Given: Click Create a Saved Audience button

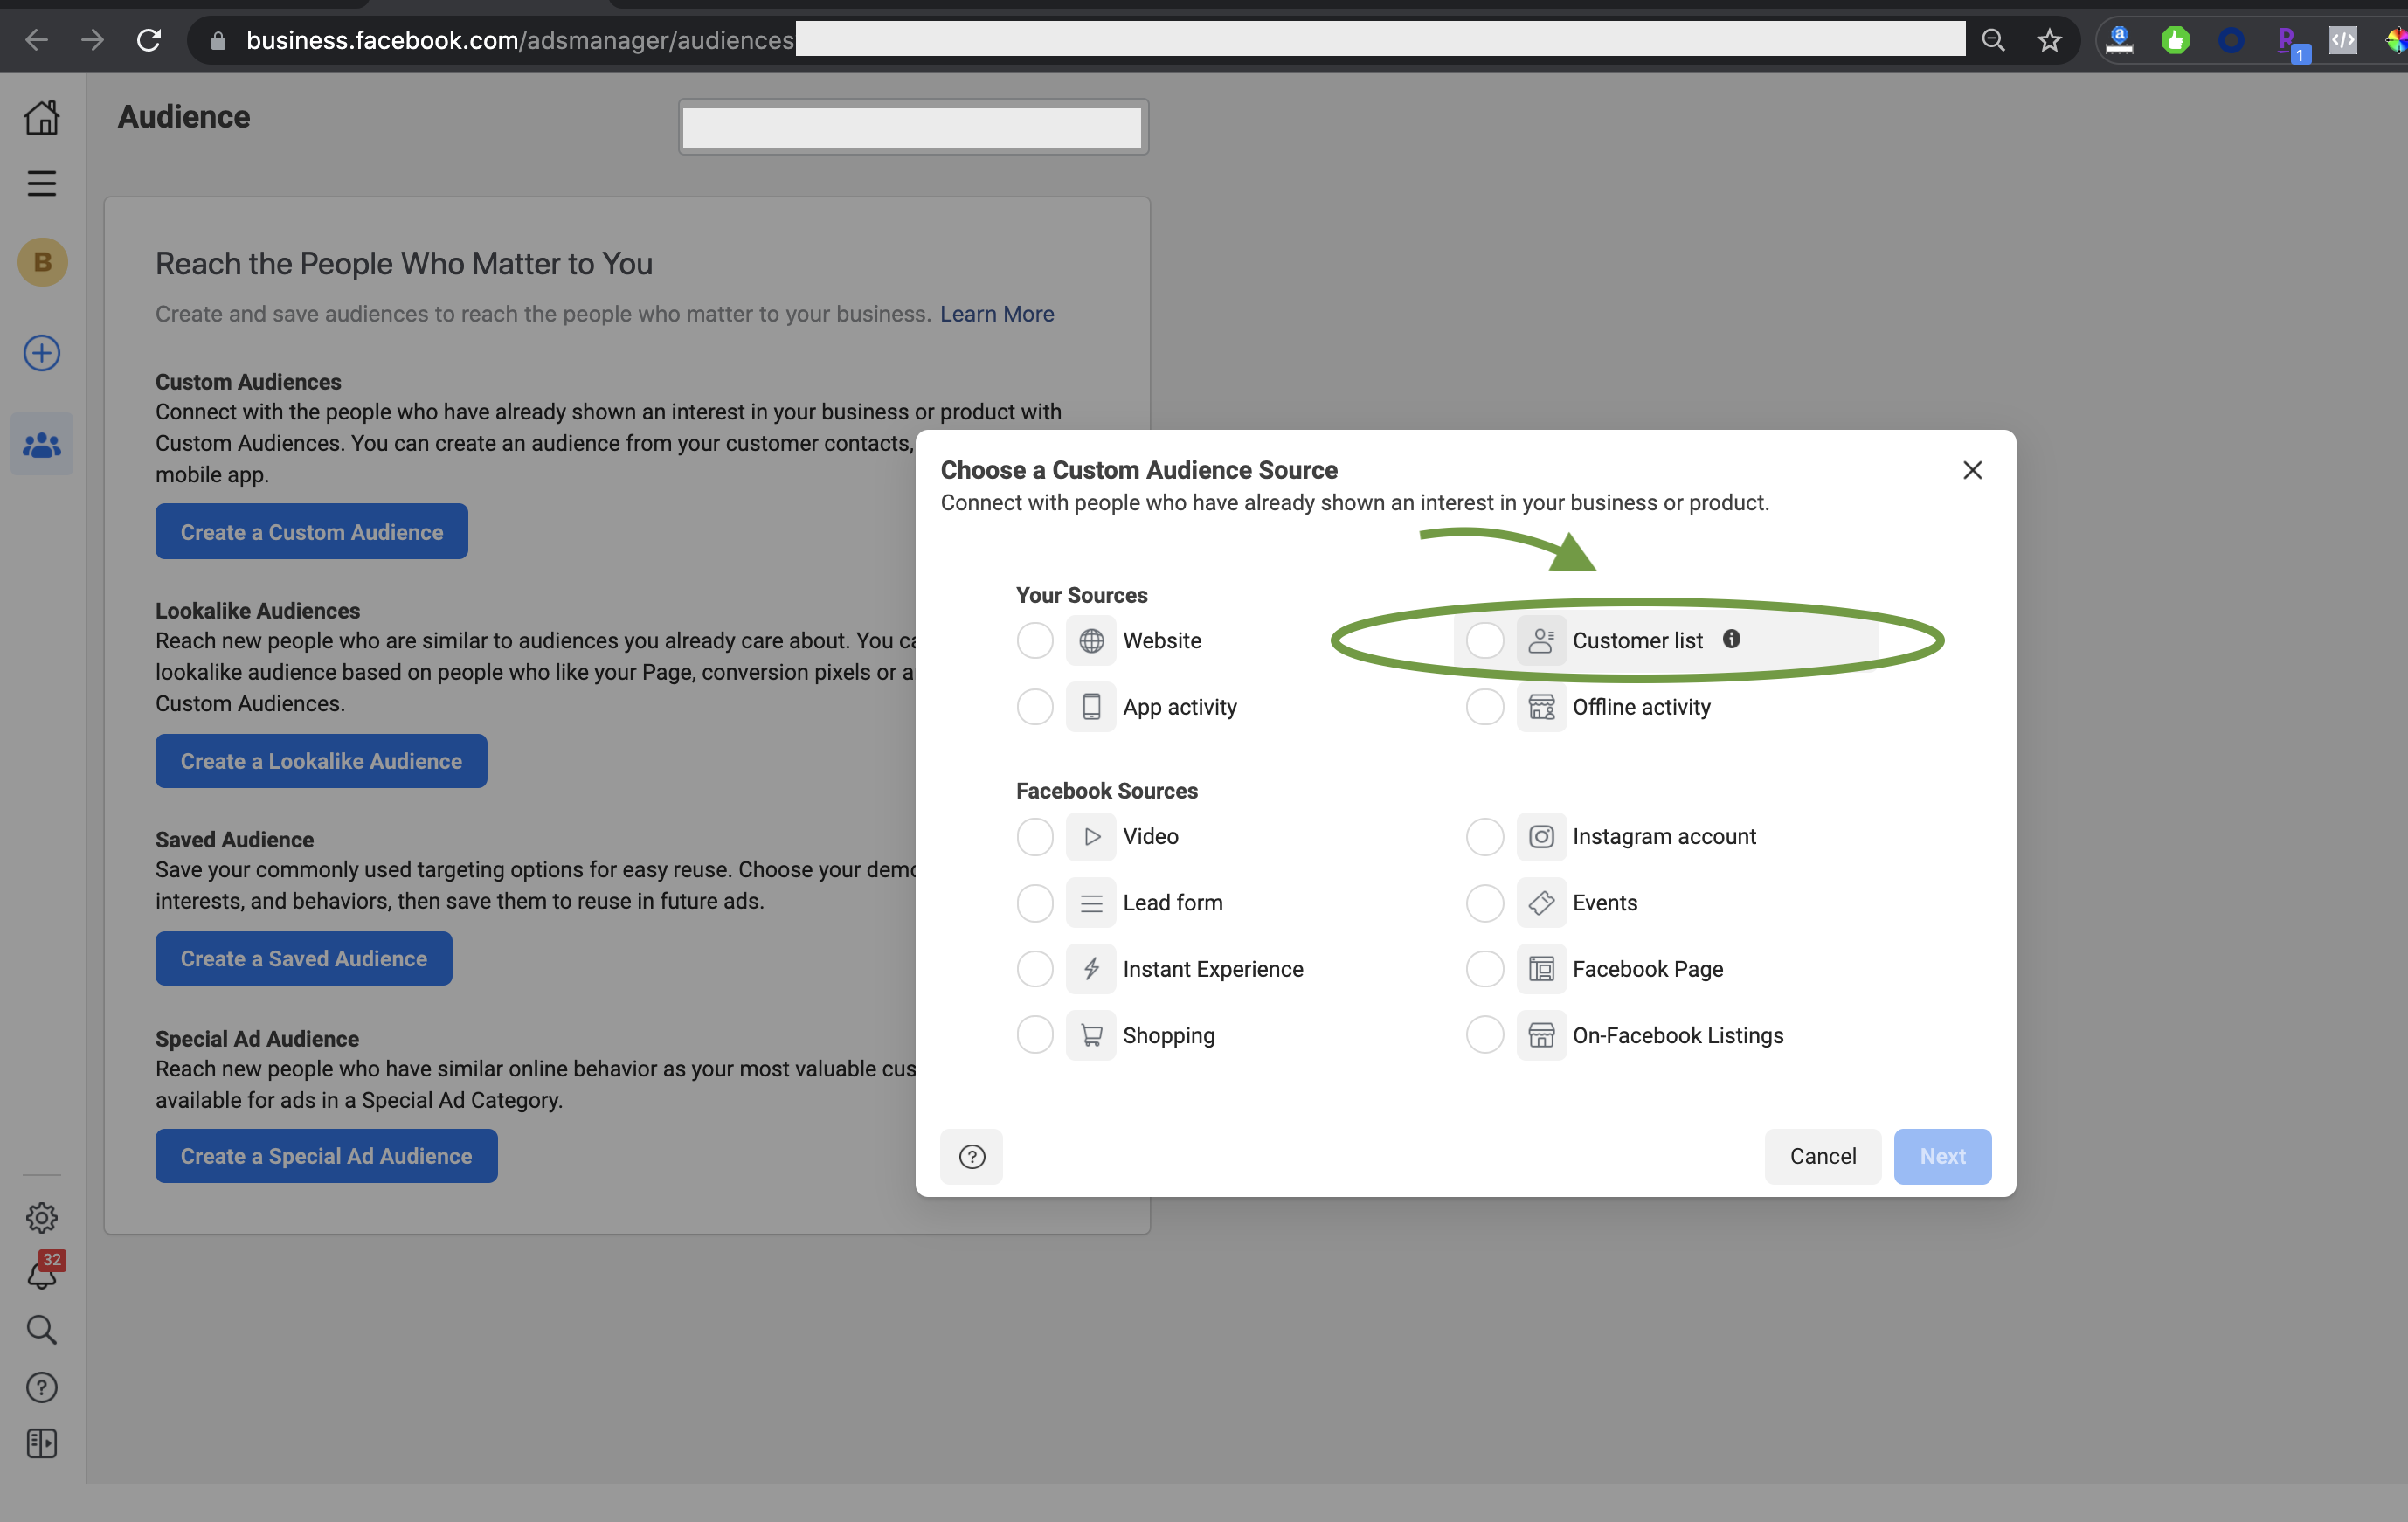Looking at the screenshot, I should (303, 958).
